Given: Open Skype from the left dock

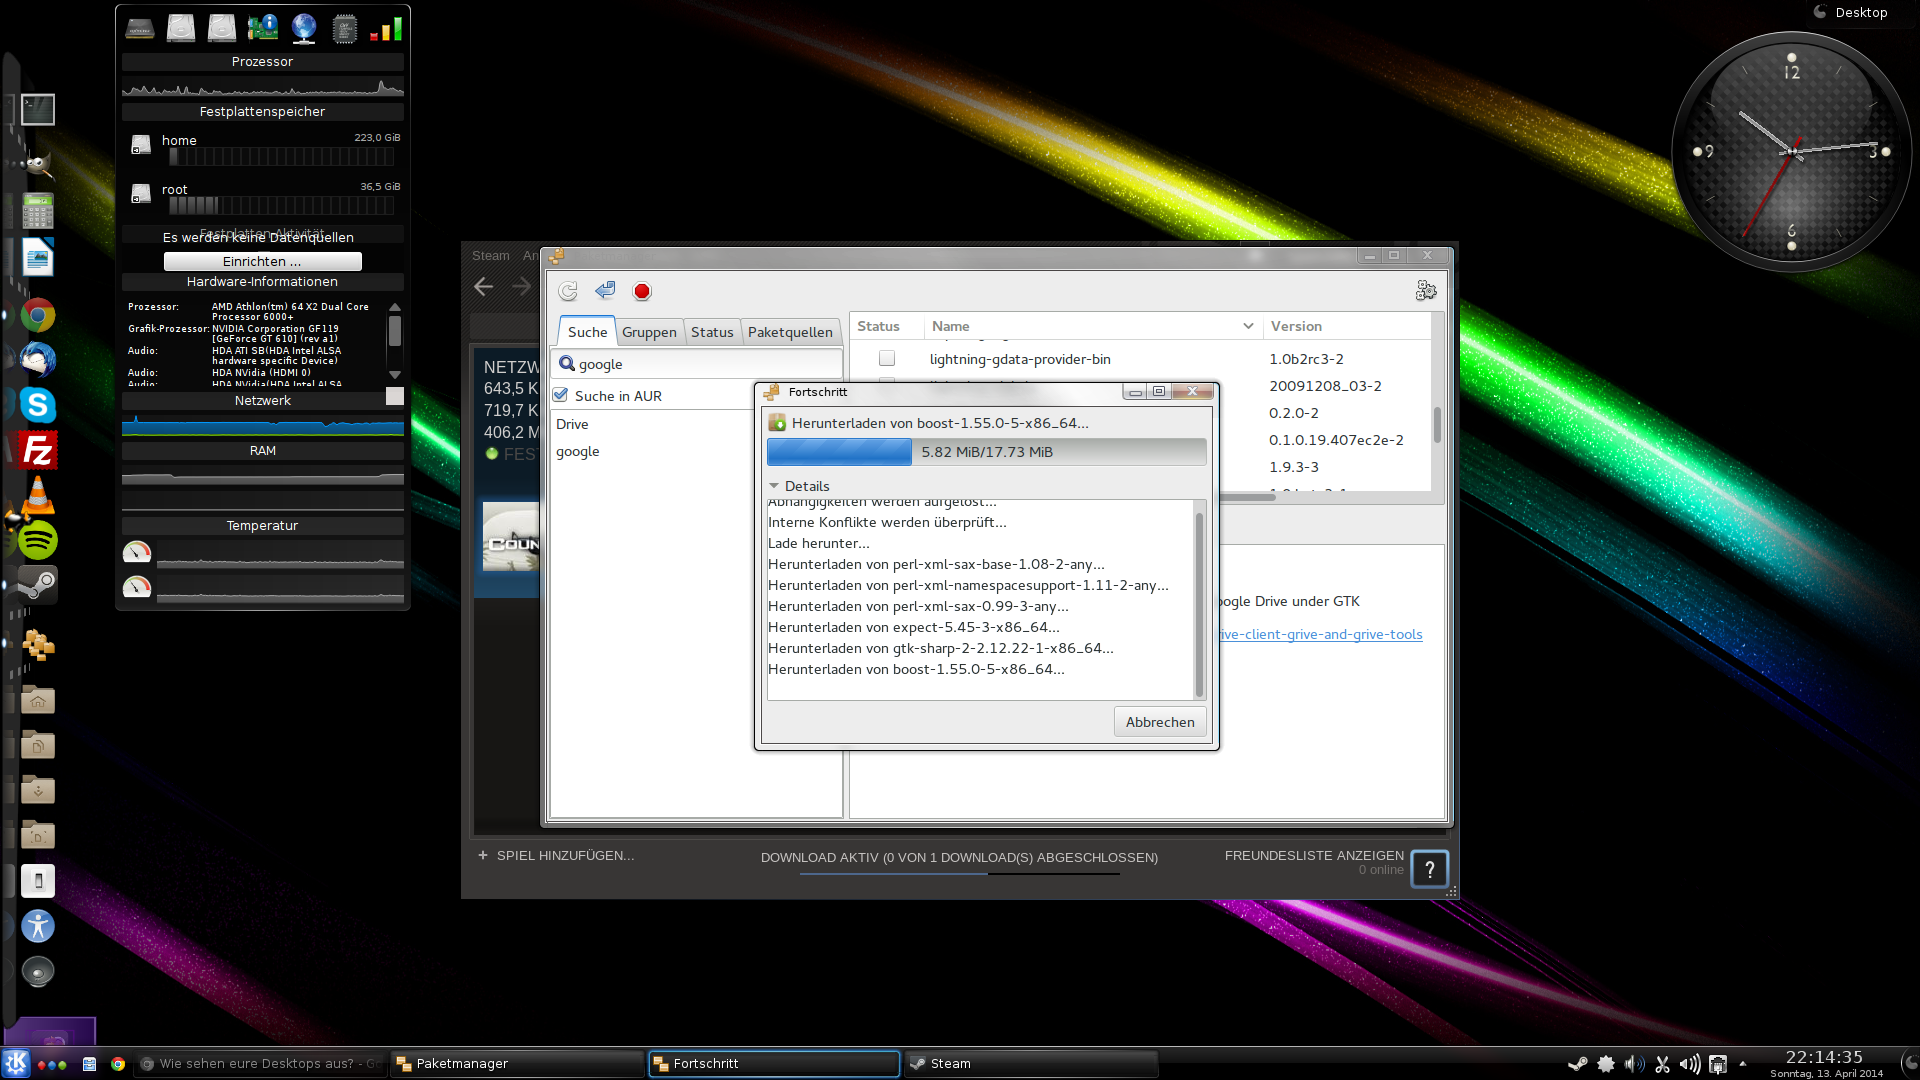Looking at the screenshot, I should point(38,405).
